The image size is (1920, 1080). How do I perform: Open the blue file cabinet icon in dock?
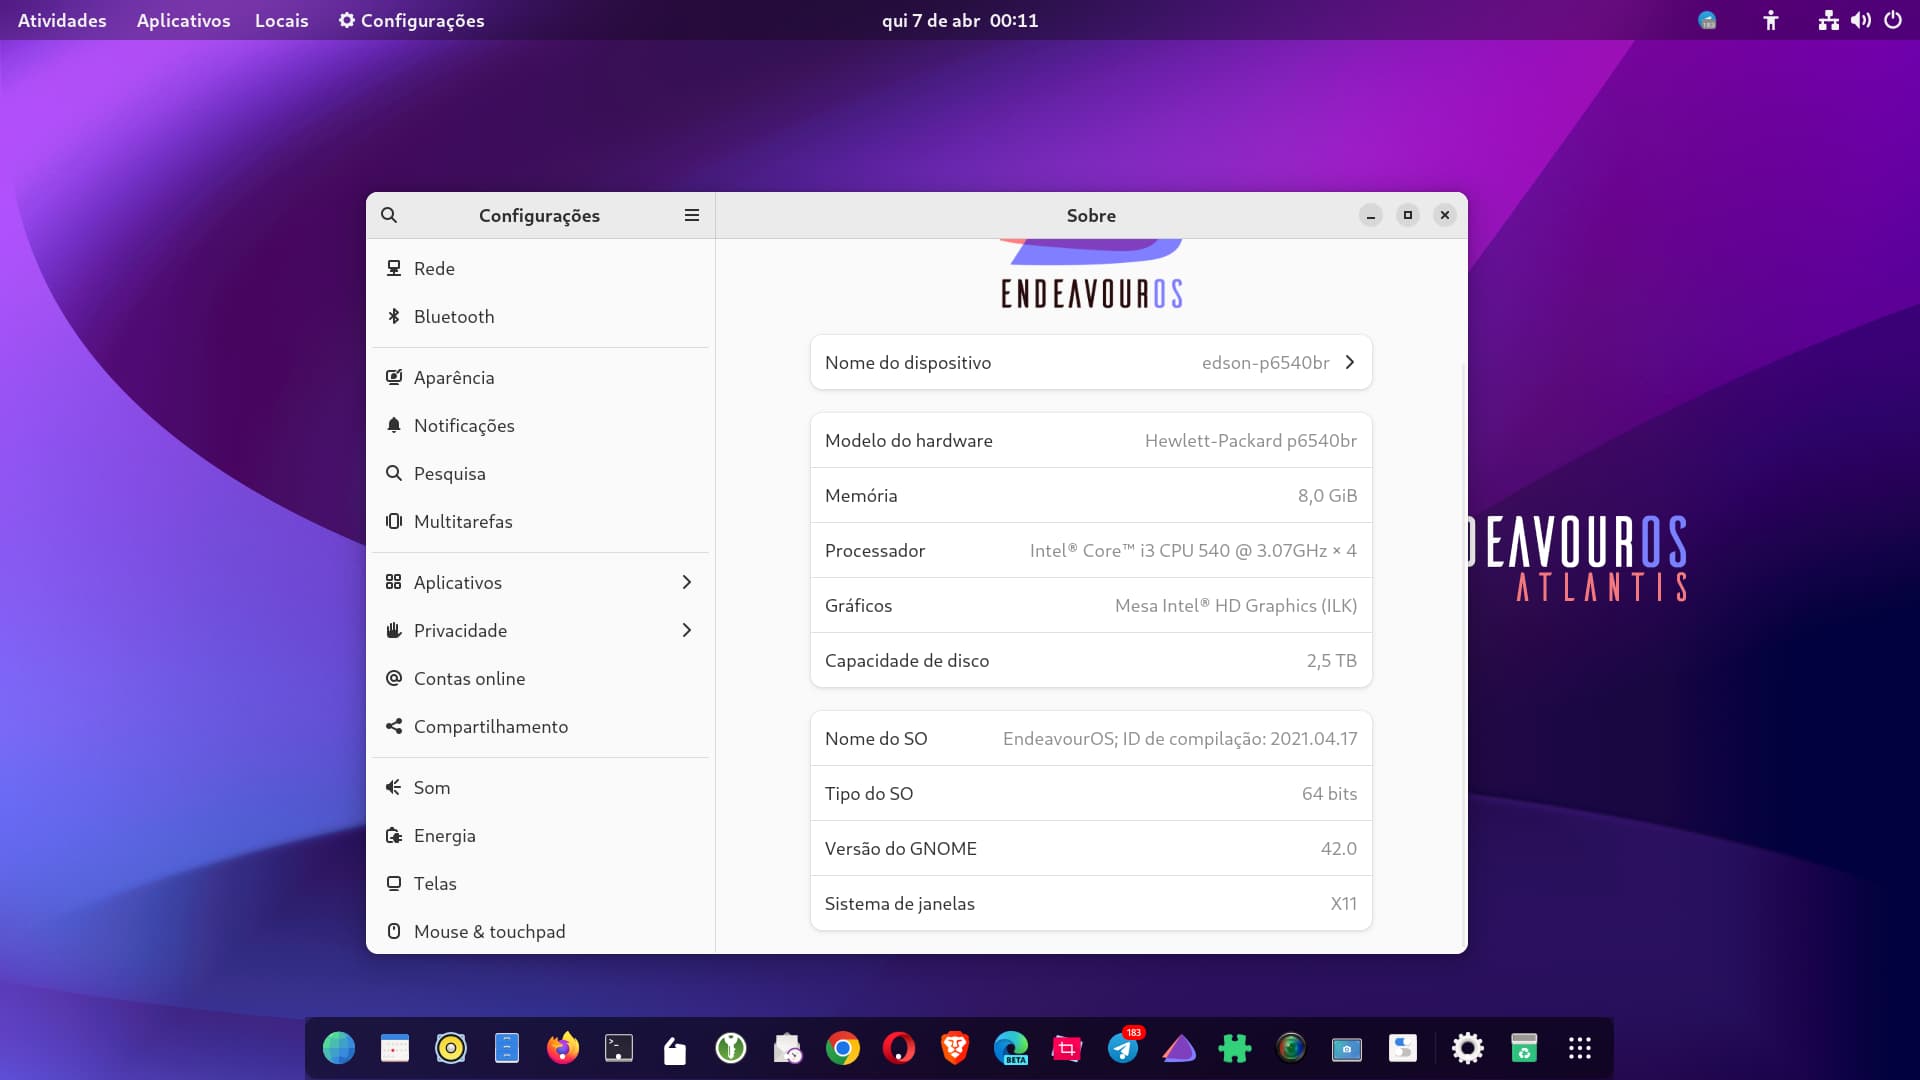[x=507, y=1048]
